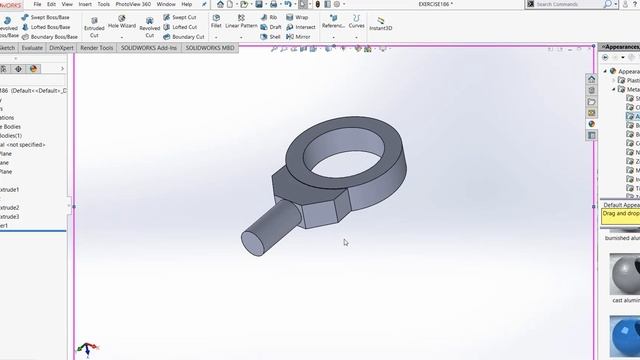Choose the Linear Pattern tool

(241, 22)
